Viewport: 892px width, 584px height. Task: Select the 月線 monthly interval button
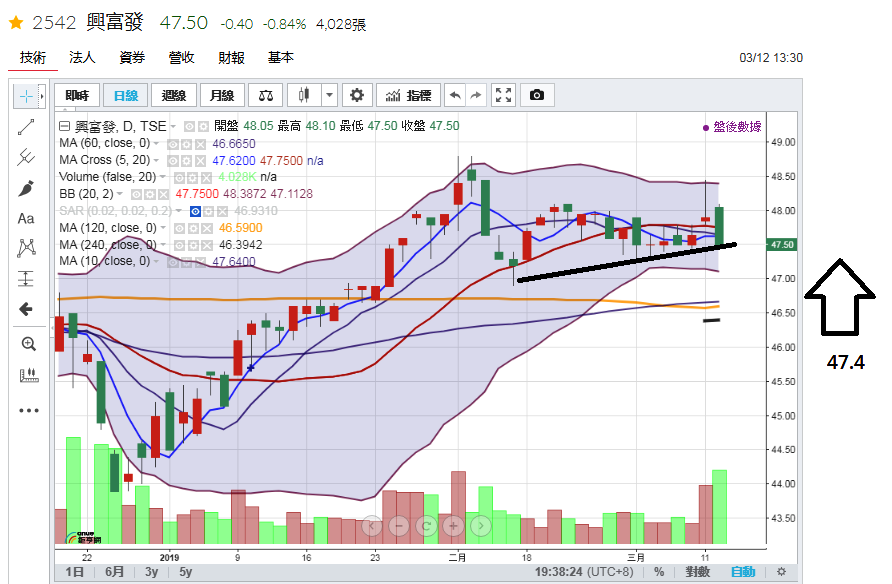point(222,95)
